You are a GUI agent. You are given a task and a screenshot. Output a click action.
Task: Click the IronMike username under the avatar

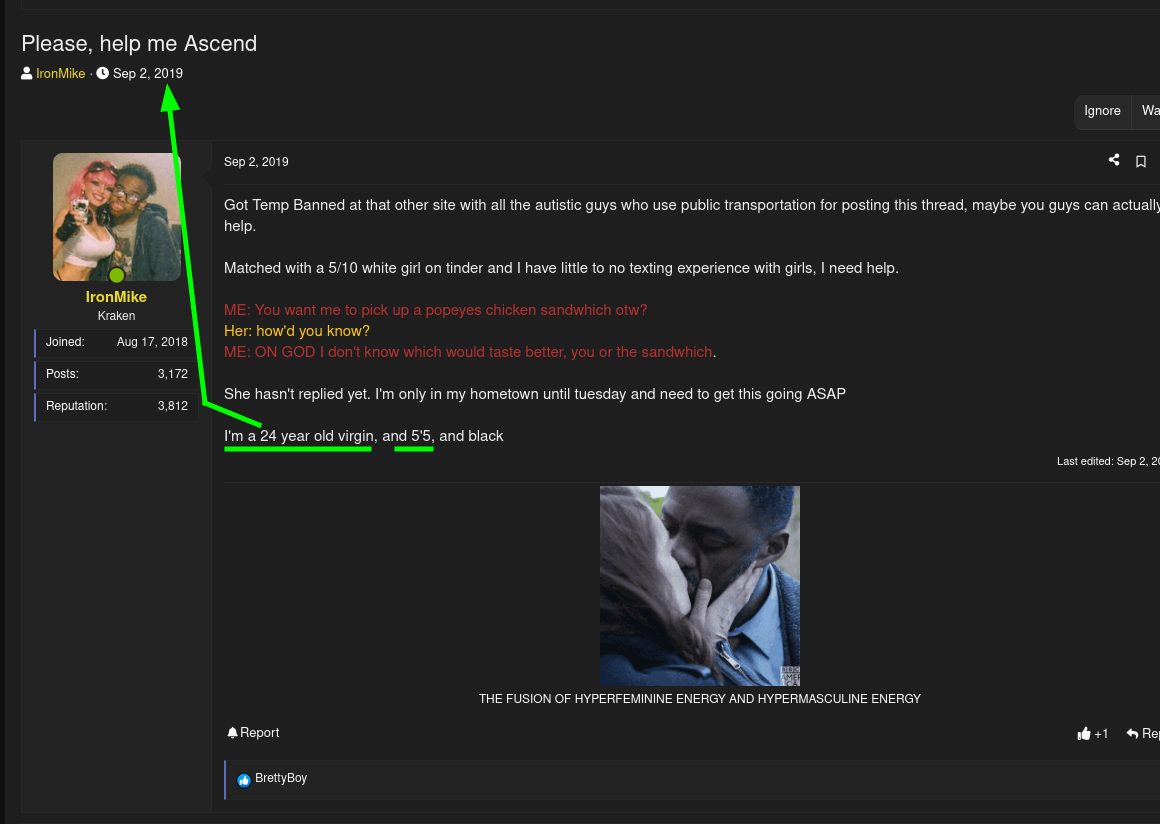click(x=116, y=297)
